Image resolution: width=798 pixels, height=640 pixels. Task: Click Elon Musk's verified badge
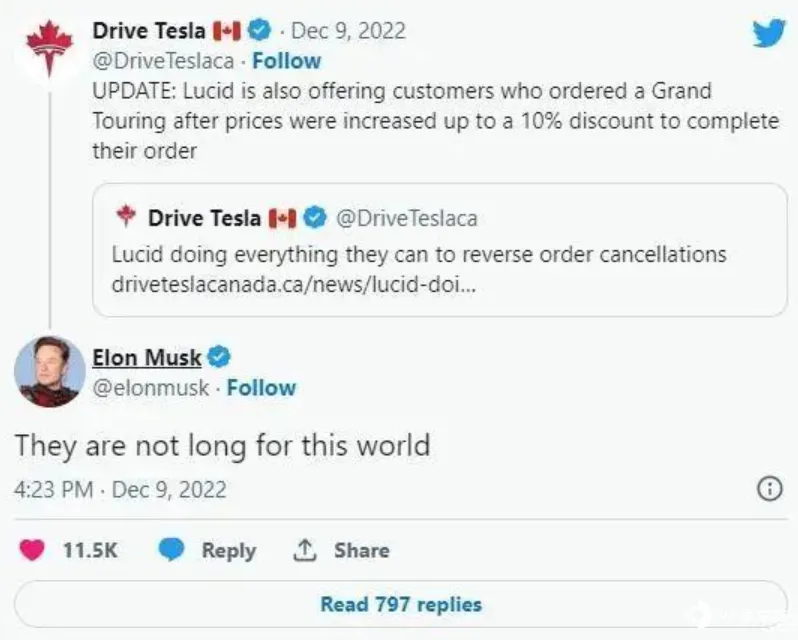point(219,357)
